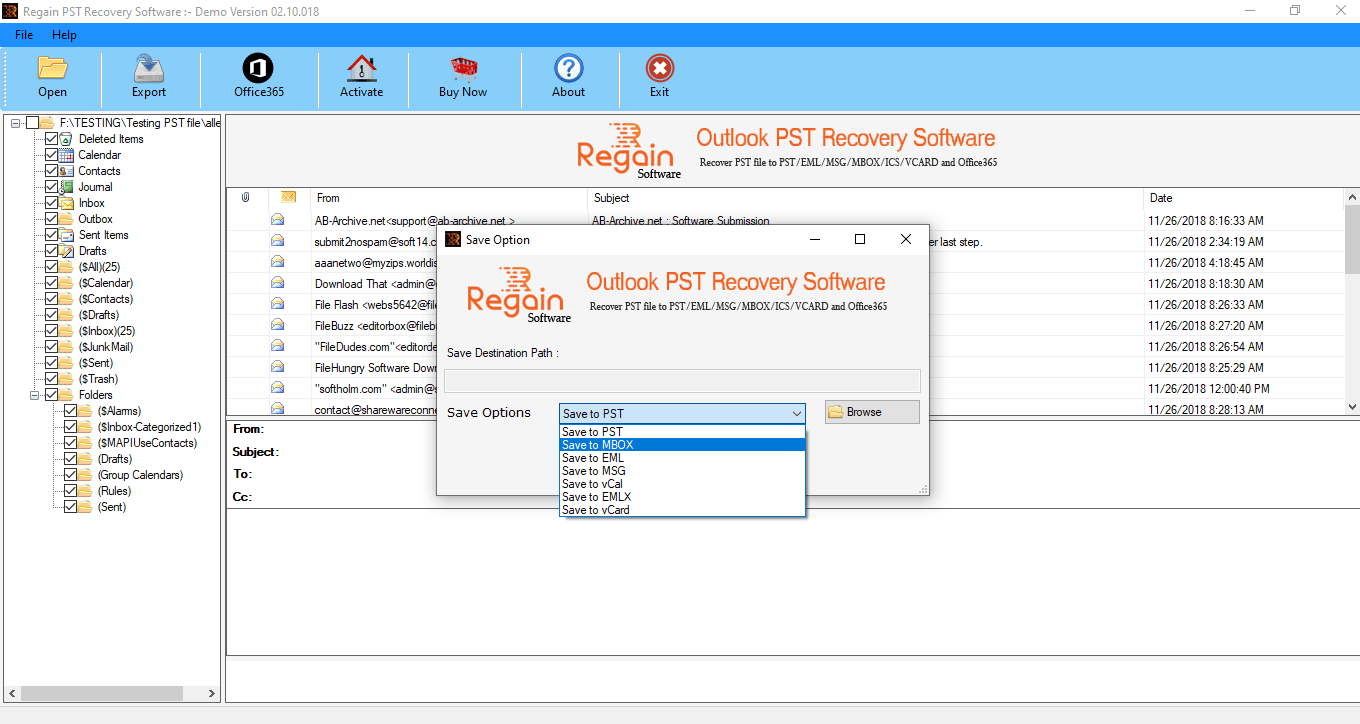
Task: Toggle the ($Alarms) checkbox
Action: (70, 411)
